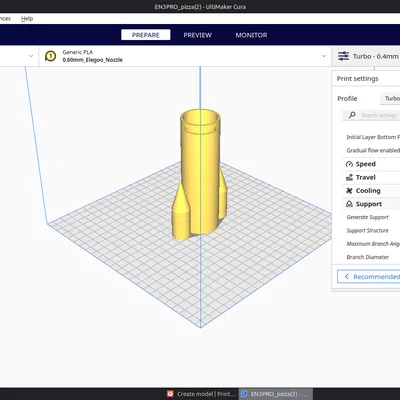Click the Cura taskbar icon
Screen dimensions: 400x400
click(244, 394)
